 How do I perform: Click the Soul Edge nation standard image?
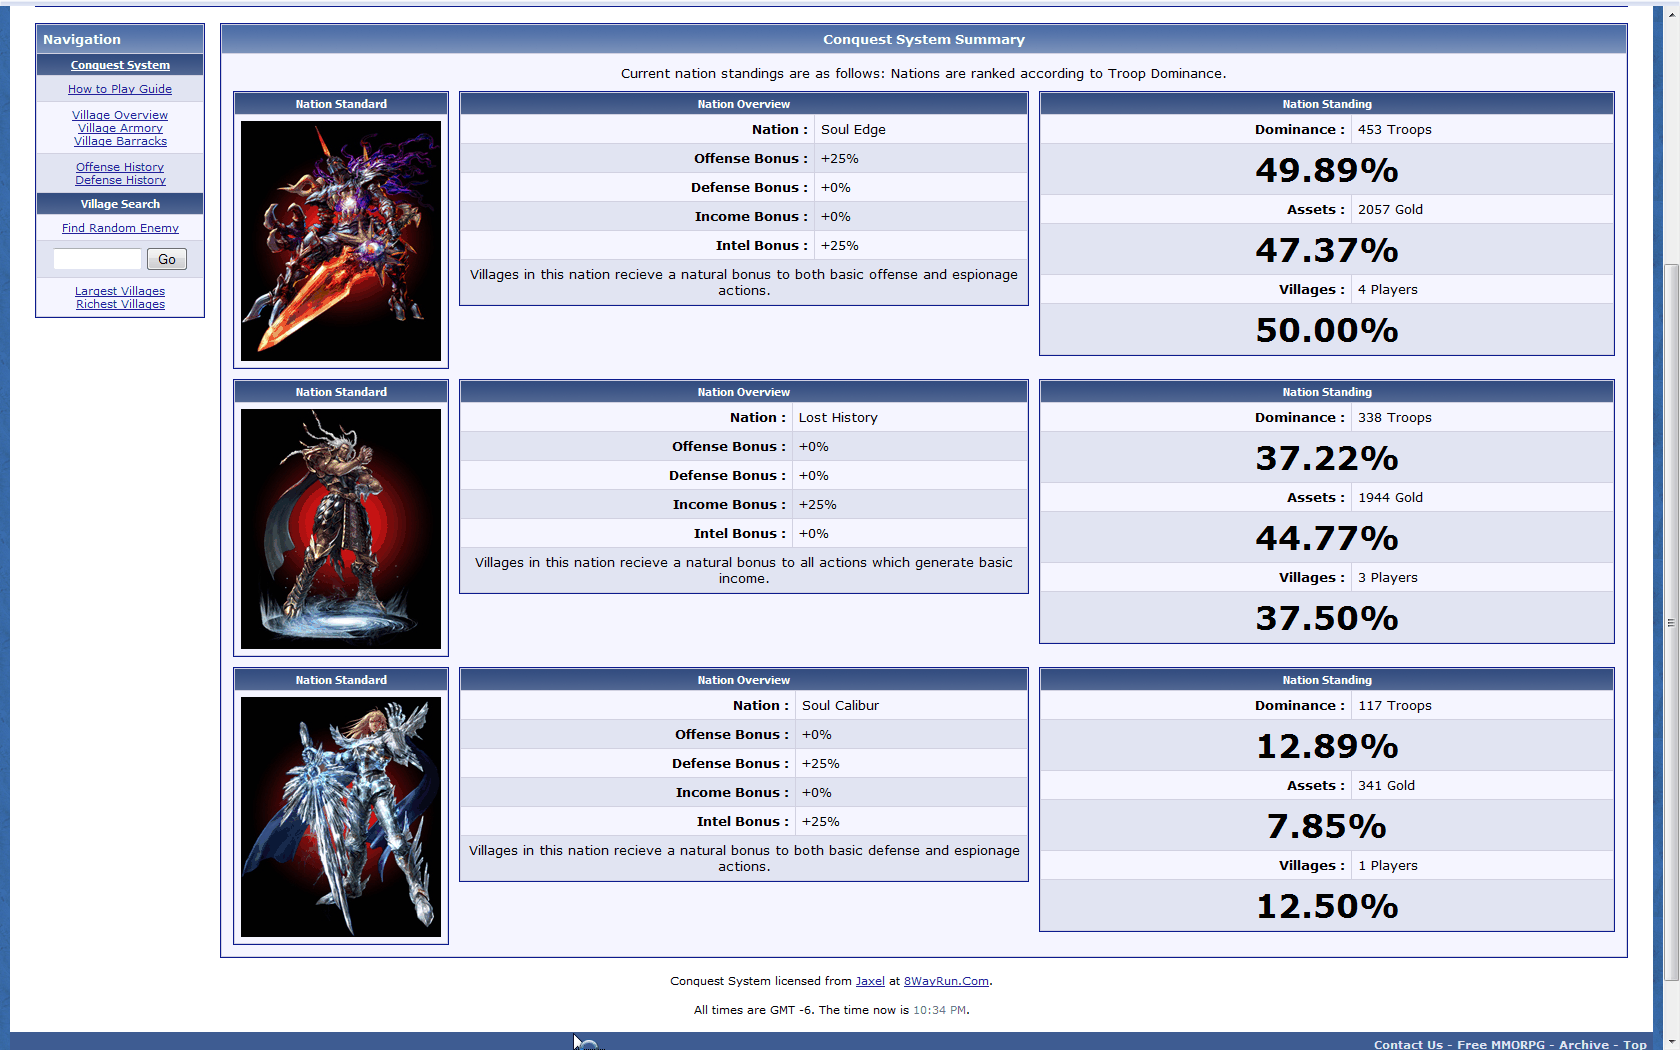tap(341, 241)
